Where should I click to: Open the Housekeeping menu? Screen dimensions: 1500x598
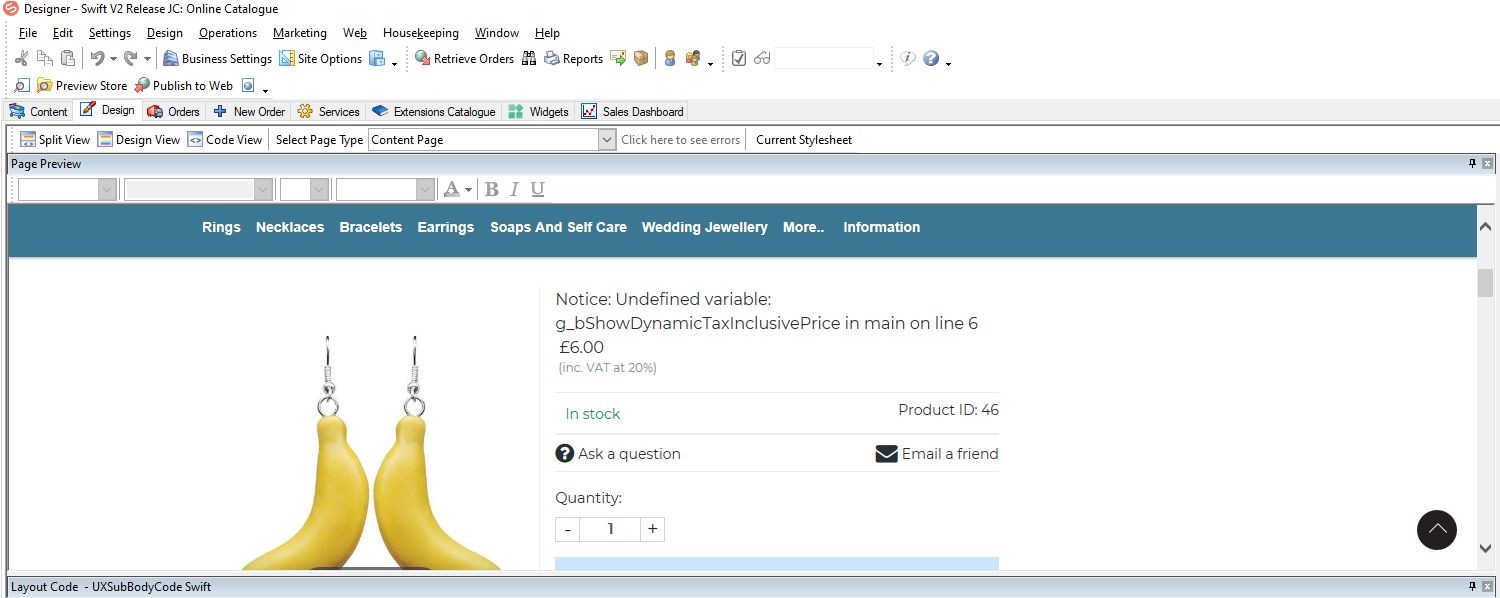(x=420, y=33)
